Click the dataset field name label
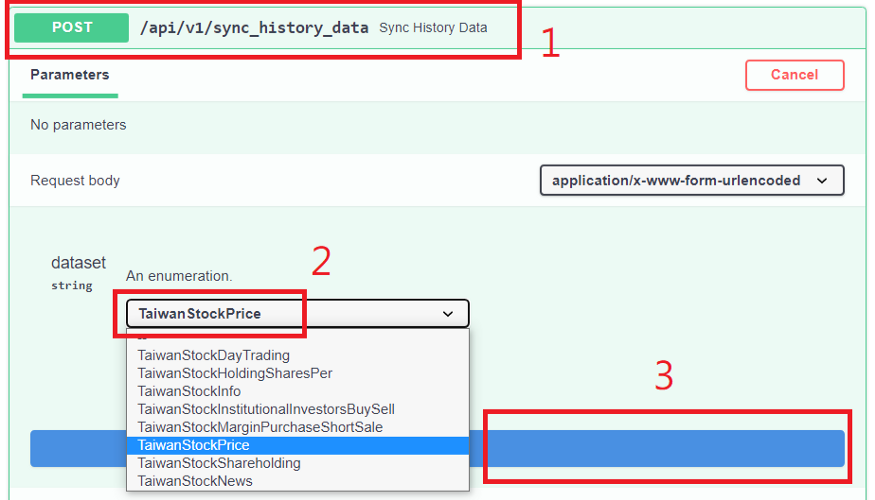The width and height of the screenshot is (875, 500). [78, 263]
